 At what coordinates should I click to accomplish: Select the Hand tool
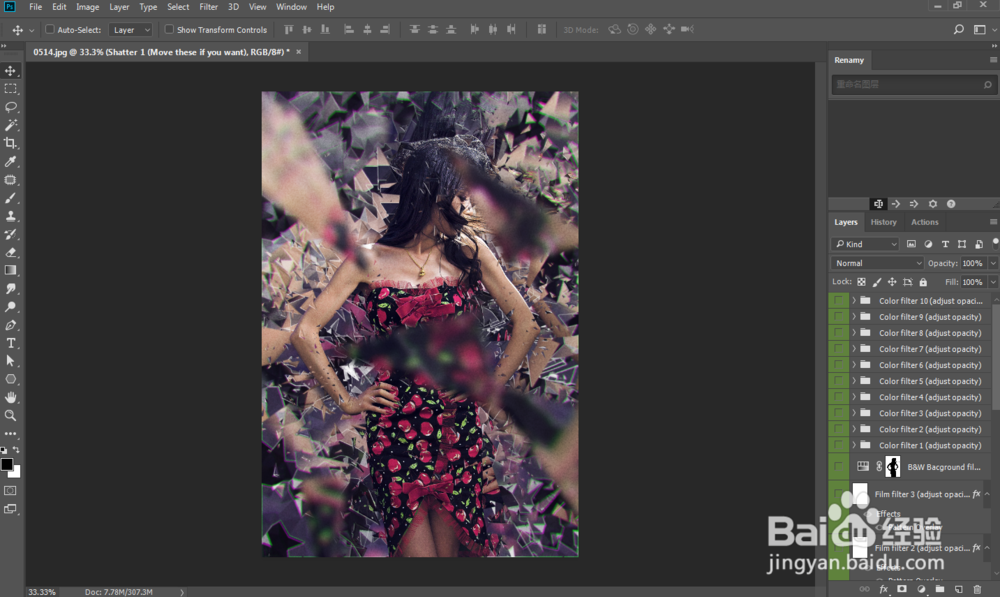pos(11,397)
